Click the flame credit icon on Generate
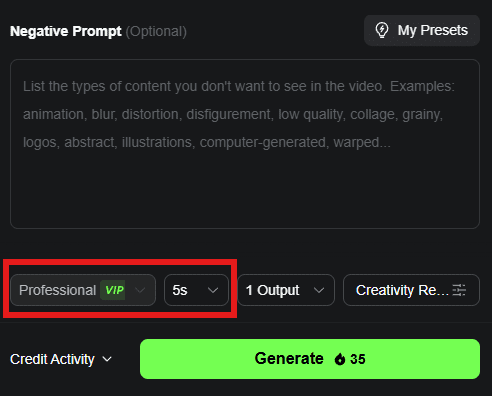 (x=340, y=359)
